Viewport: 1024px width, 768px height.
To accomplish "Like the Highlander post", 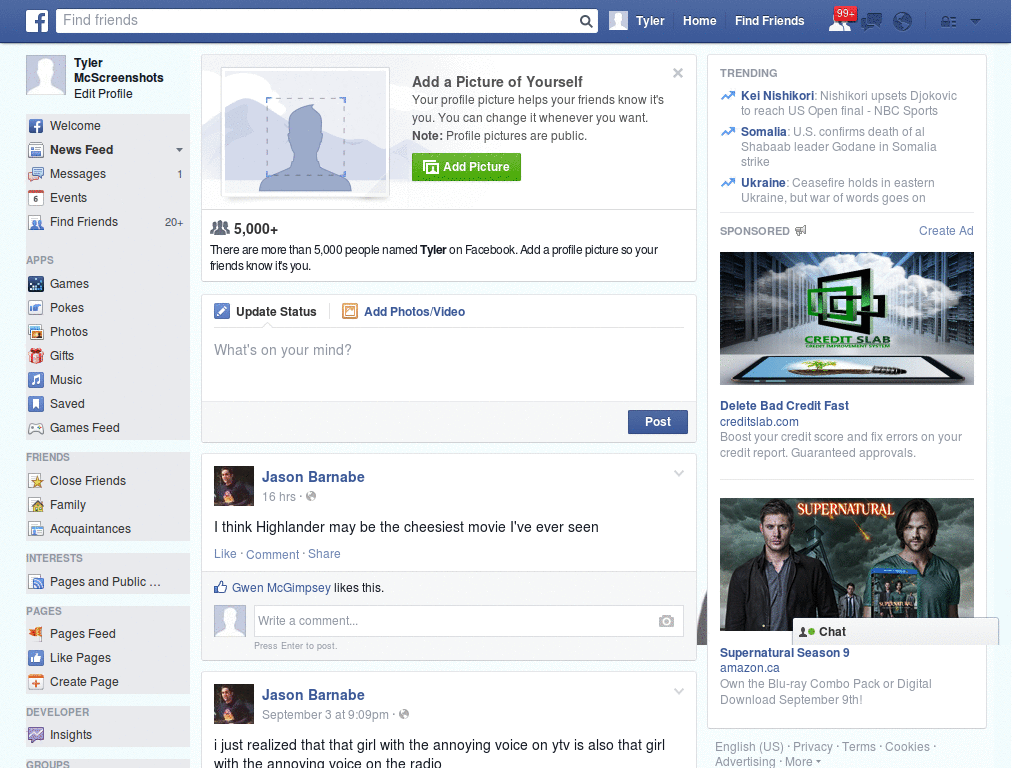I will tap(225, 554).
